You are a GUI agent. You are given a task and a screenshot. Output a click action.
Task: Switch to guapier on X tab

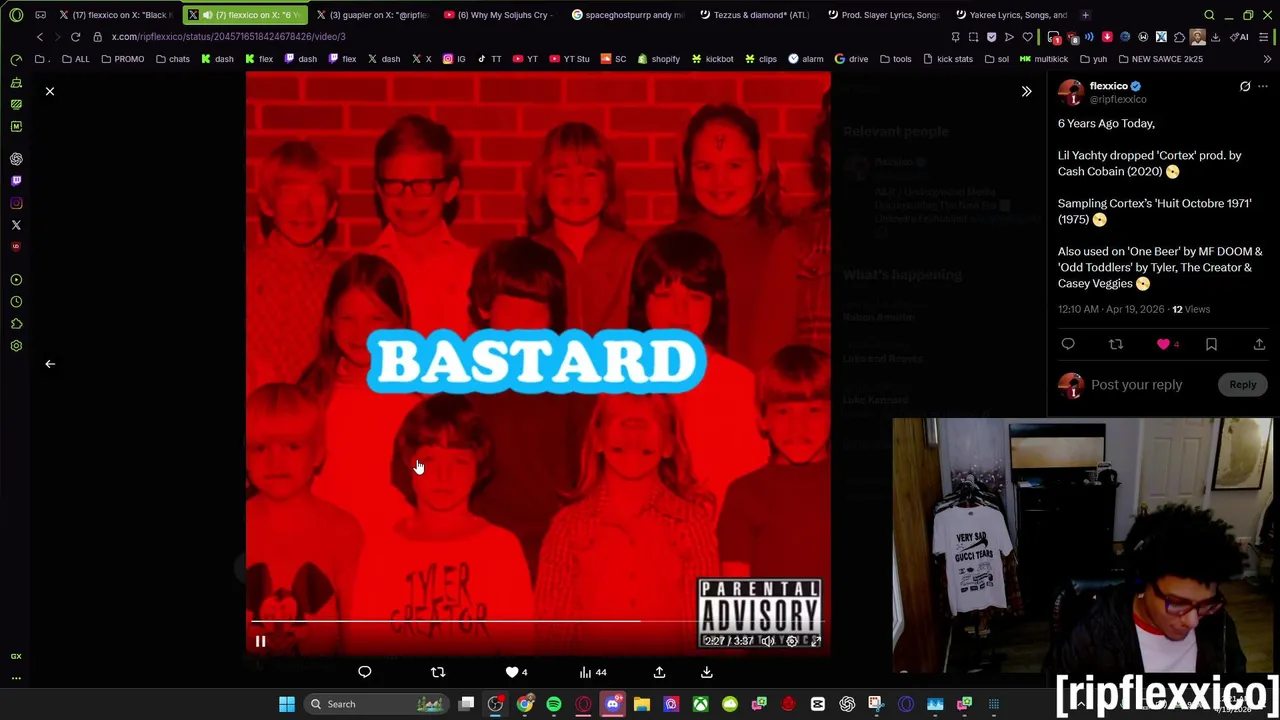[x=372, y=15]
